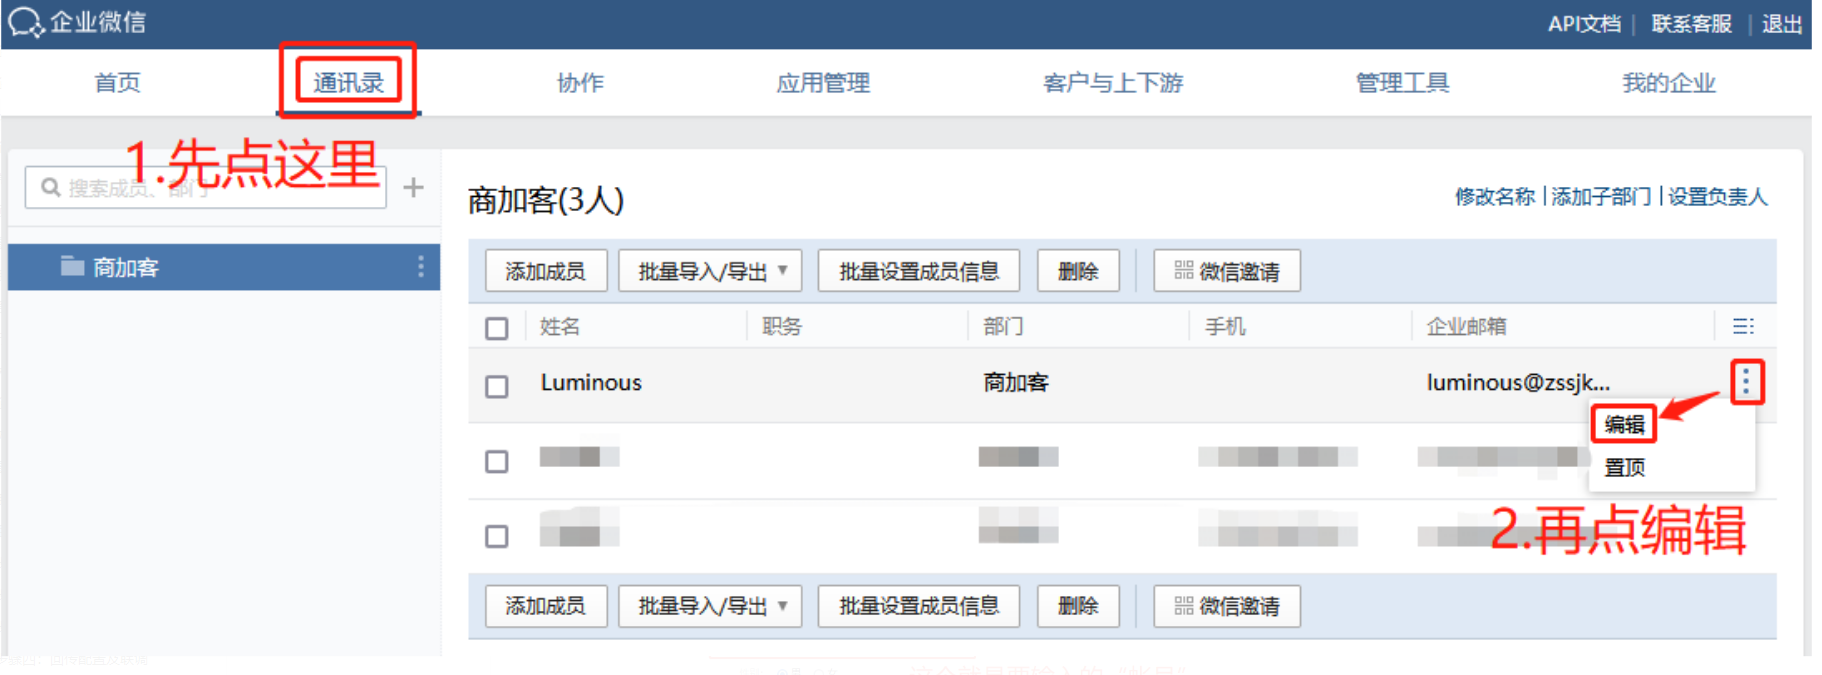The height and width of the screenshot is (675, 1822).
Task: Check the Luminous row checkbox
Action: (x=497, y=386)
